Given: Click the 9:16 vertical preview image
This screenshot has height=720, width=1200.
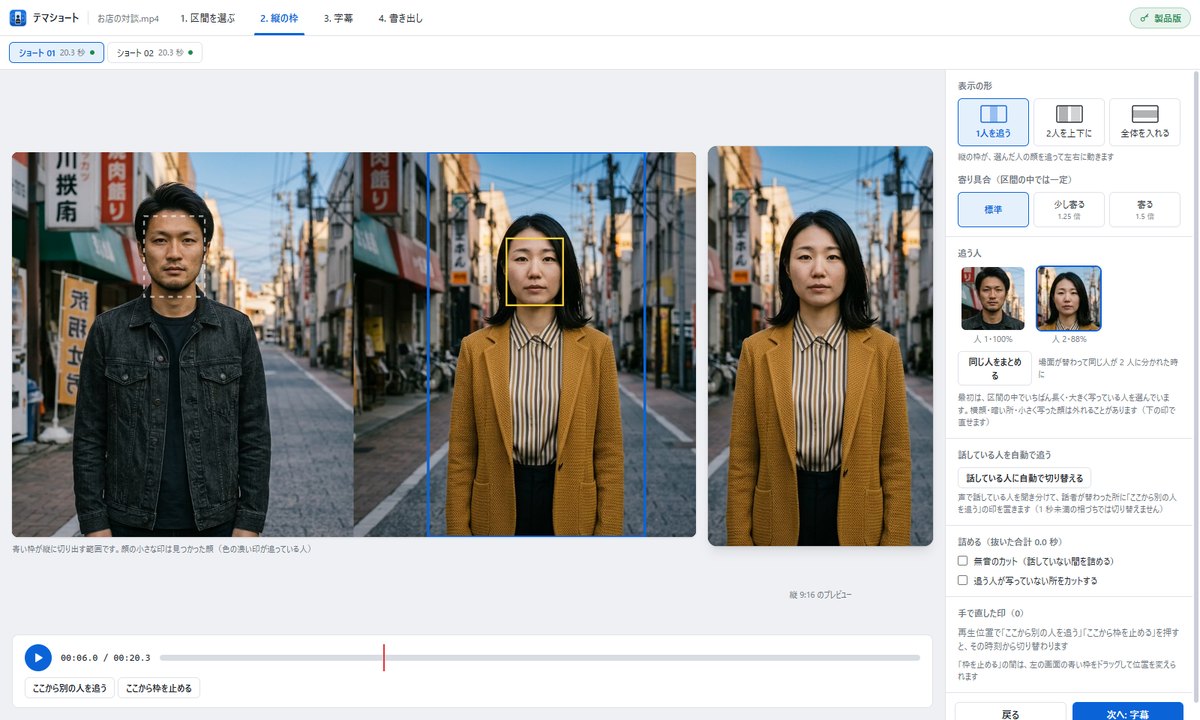Looking at the screenshot, I should 820,346.
